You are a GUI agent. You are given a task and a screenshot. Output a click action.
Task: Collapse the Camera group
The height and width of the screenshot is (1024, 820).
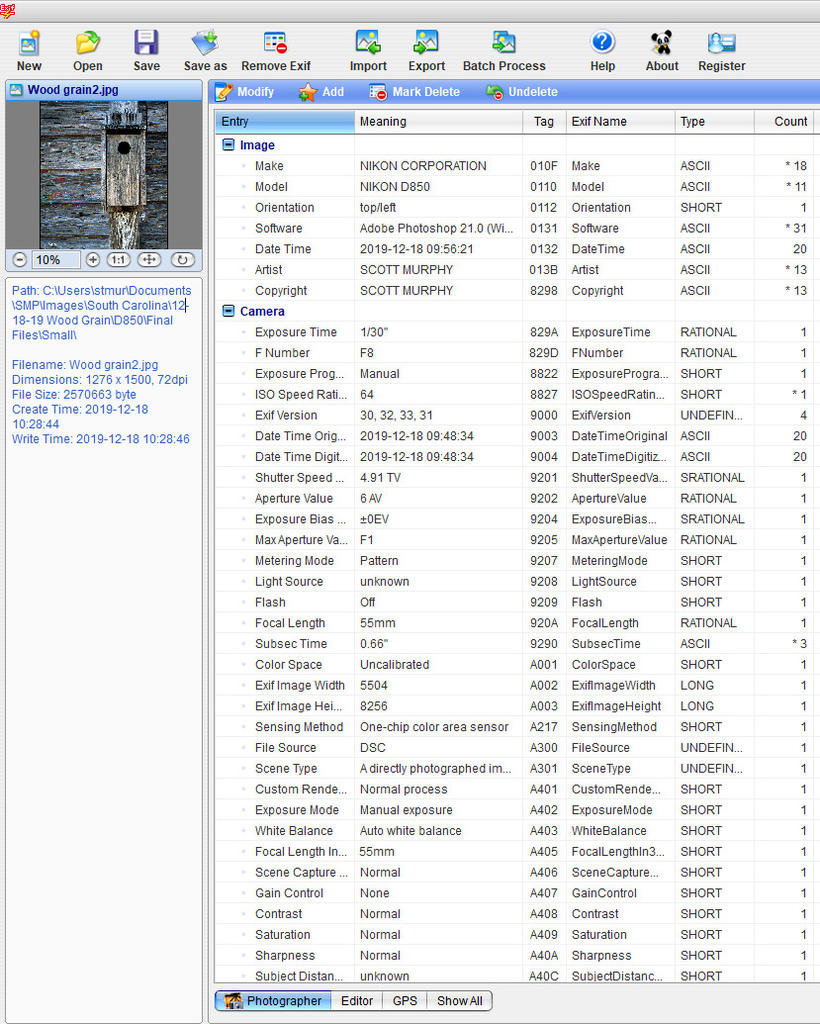228,311
